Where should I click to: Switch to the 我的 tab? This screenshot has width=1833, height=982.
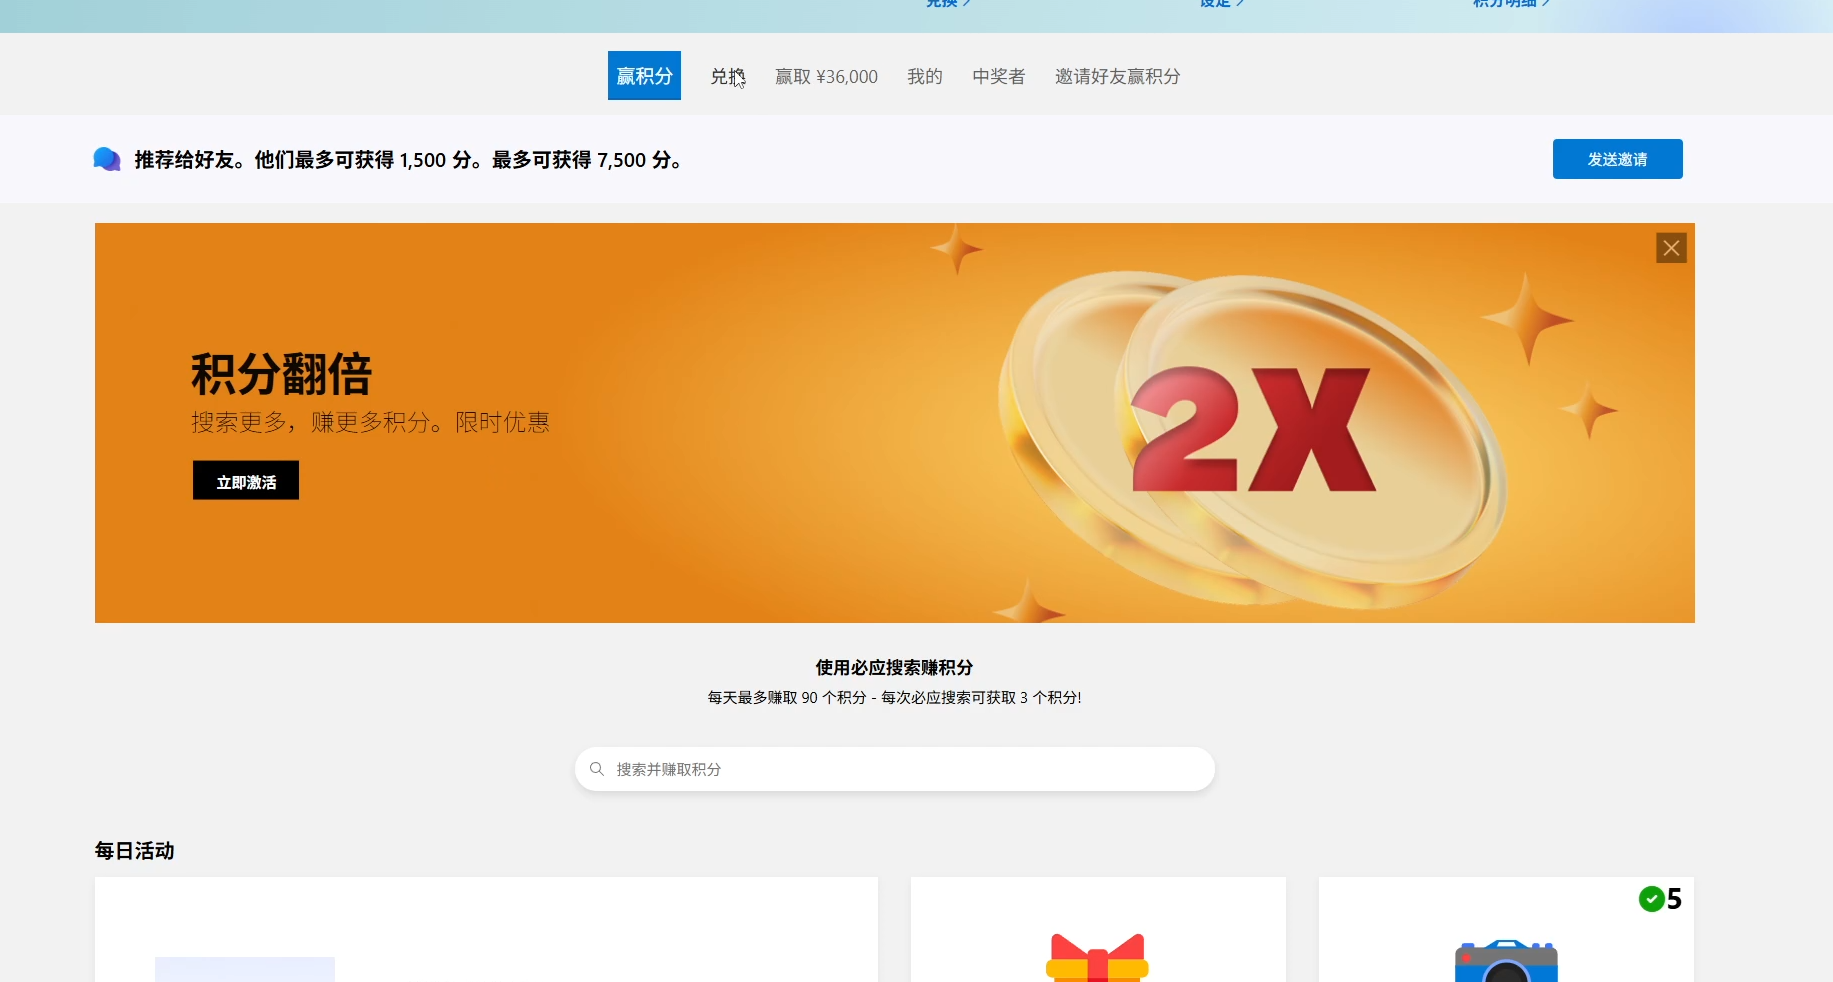(x=923, y=76)
